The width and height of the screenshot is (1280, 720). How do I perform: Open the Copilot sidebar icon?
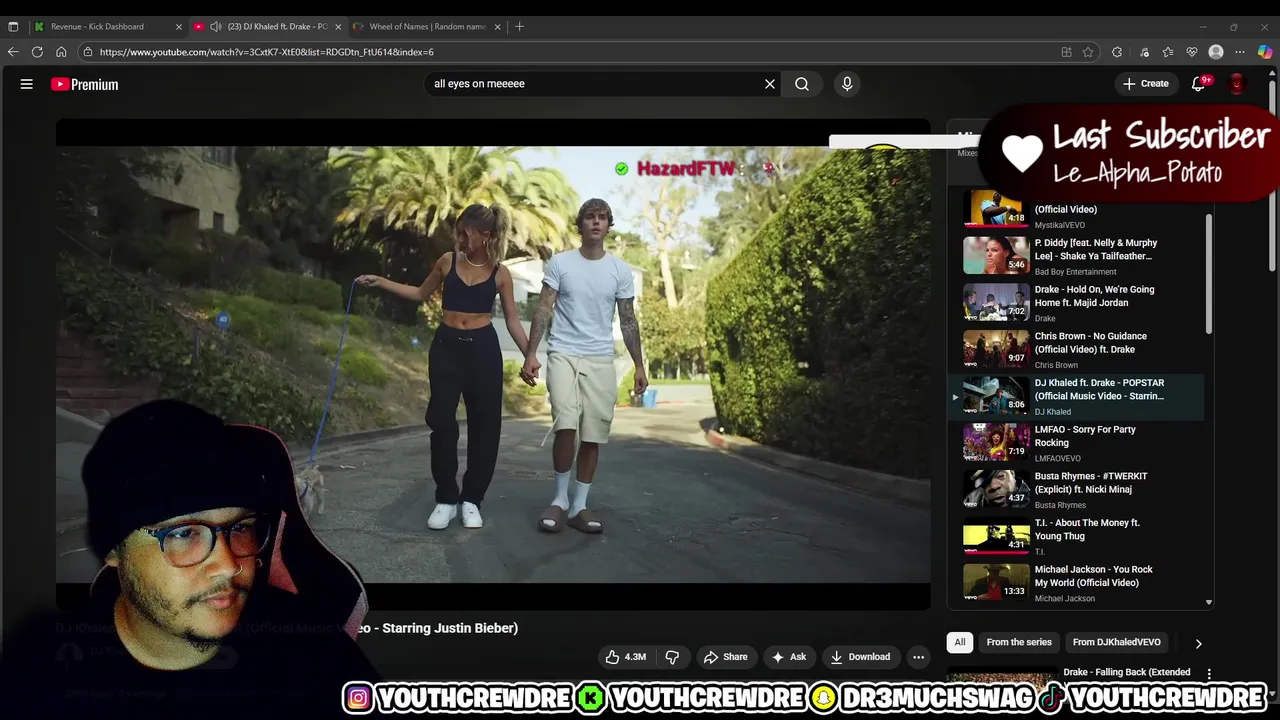pyautogui.click(x=1265, y=52)
